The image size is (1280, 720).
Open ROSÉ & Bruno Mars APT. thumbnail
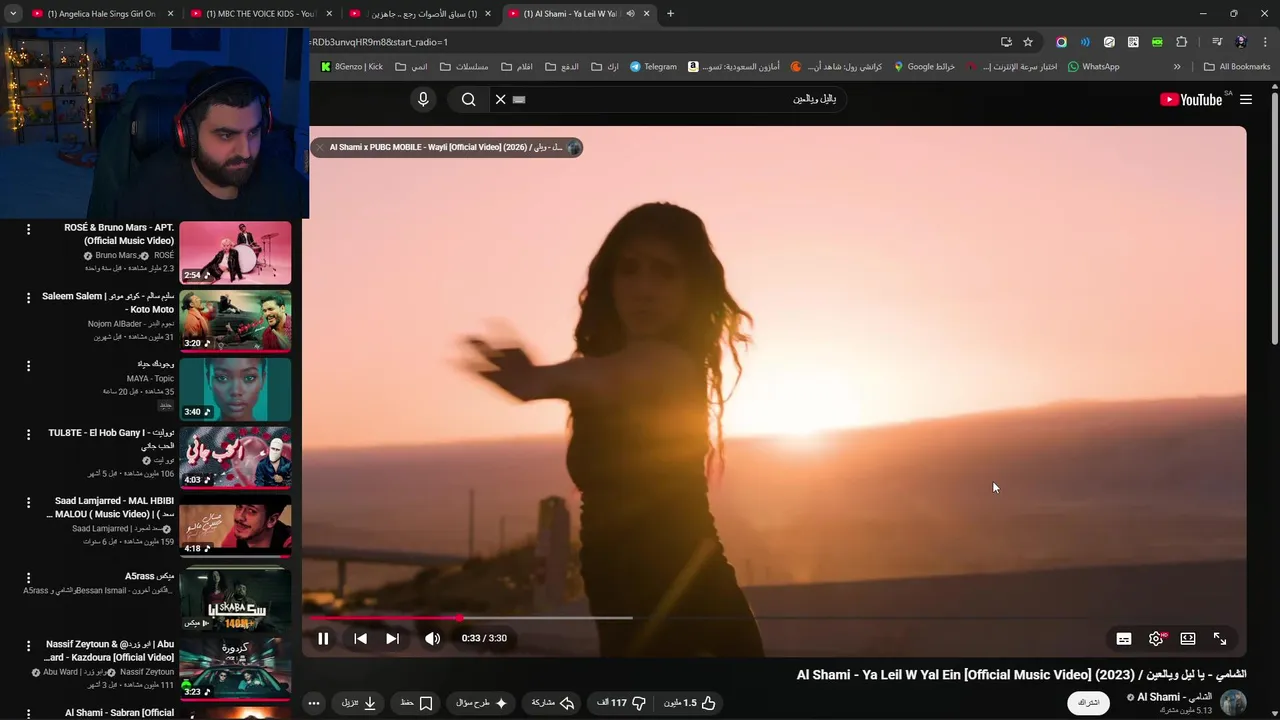235,252
